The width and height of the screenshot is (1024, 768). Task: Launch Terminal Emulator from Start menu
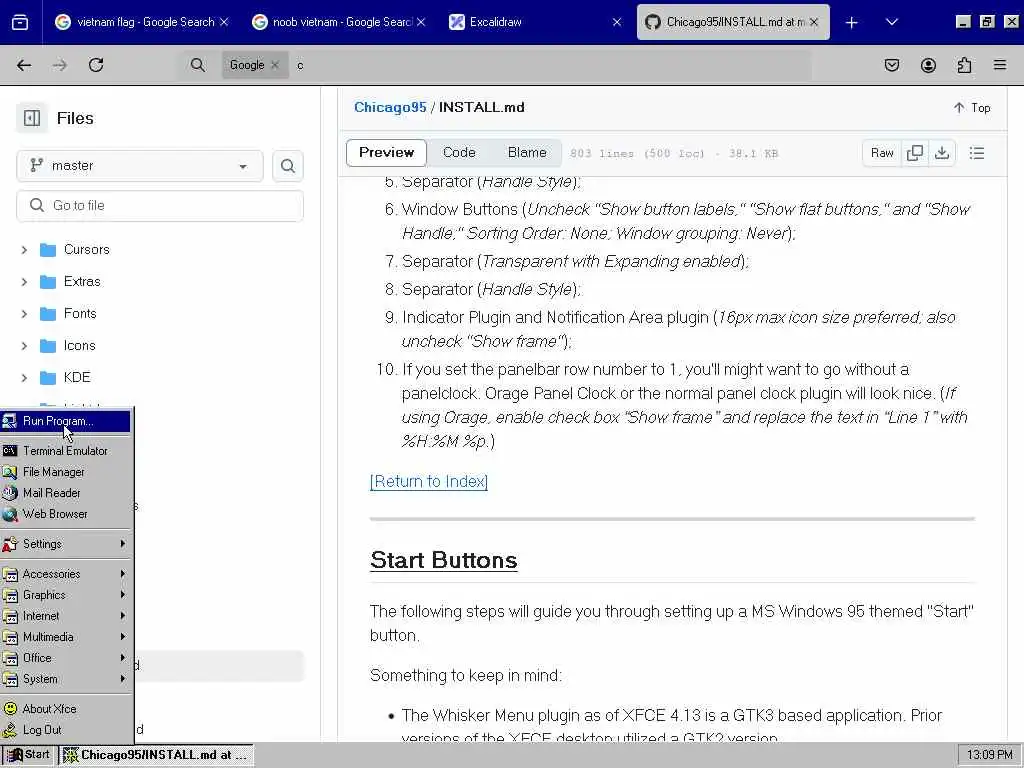click(x=66, y=451)
